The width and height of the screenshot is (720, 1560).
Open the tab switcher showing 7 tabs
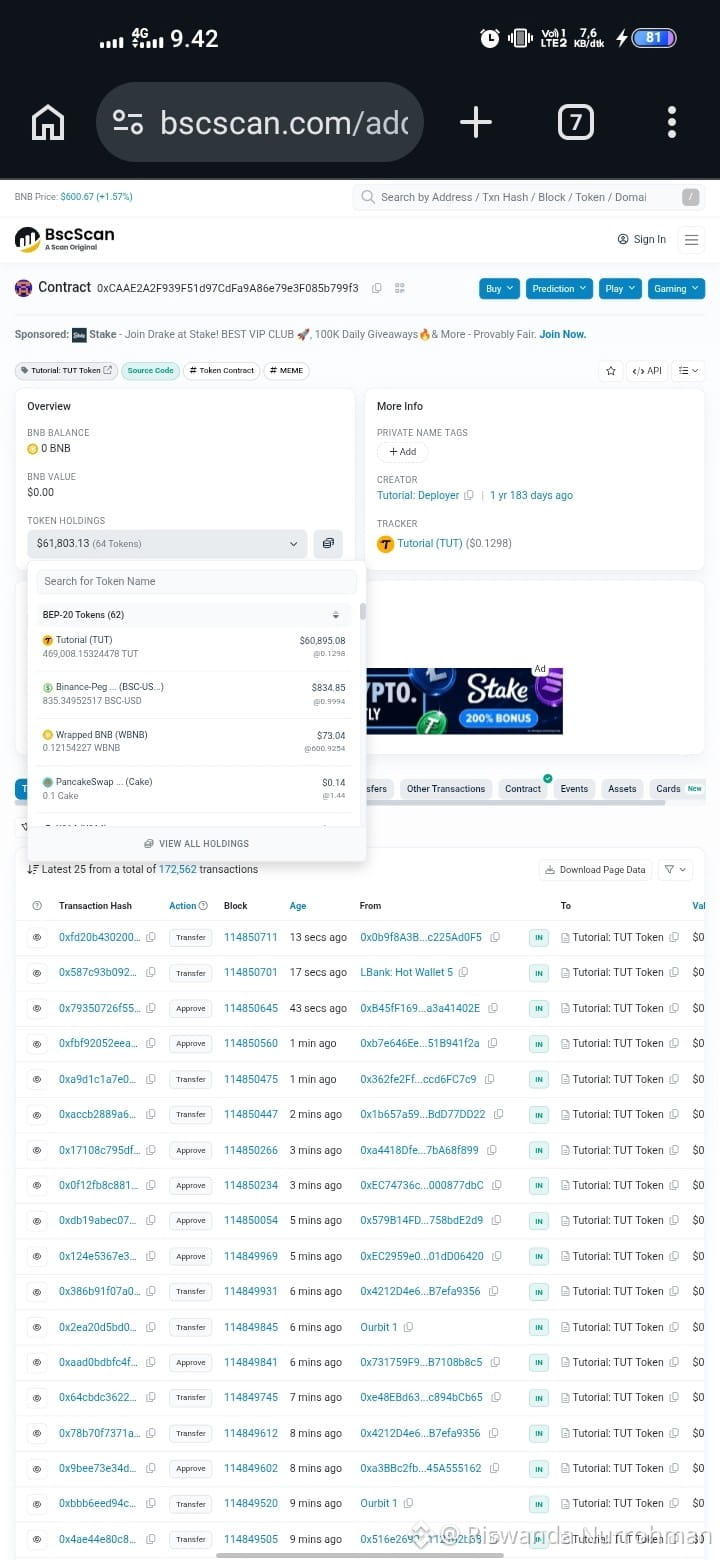(x=575, y=122)
